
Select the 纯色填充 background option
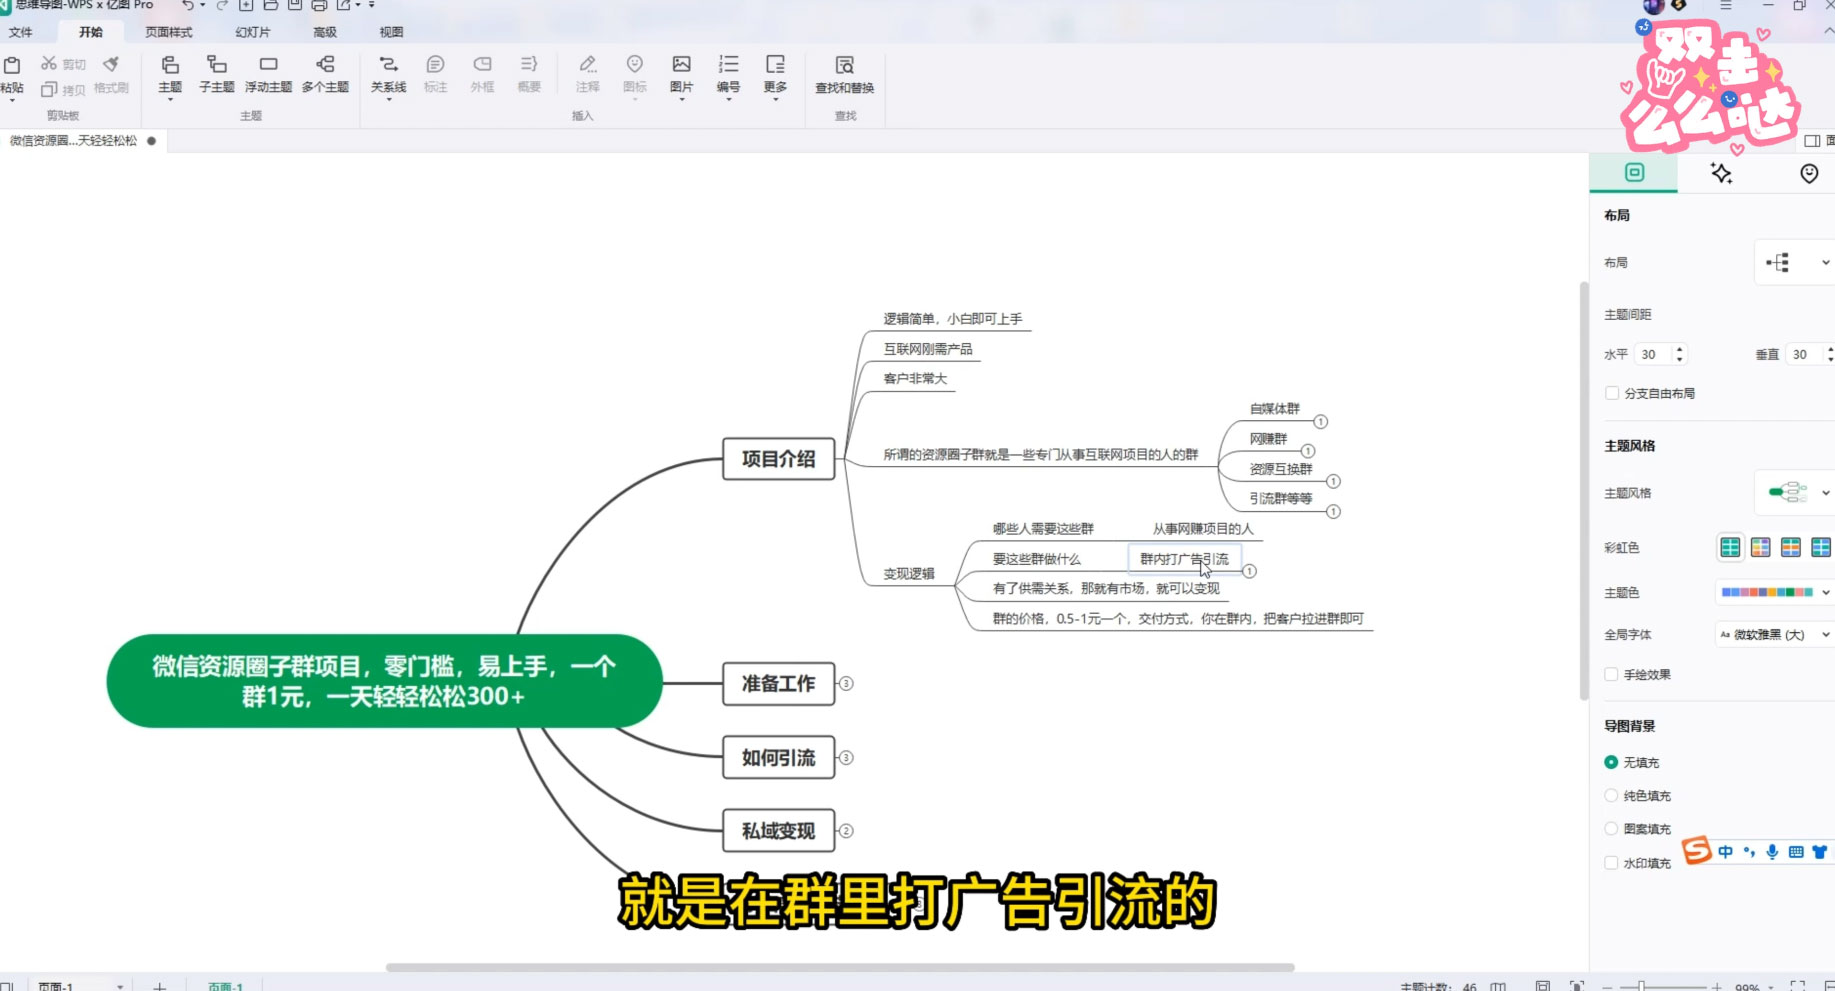point(1610,795)
